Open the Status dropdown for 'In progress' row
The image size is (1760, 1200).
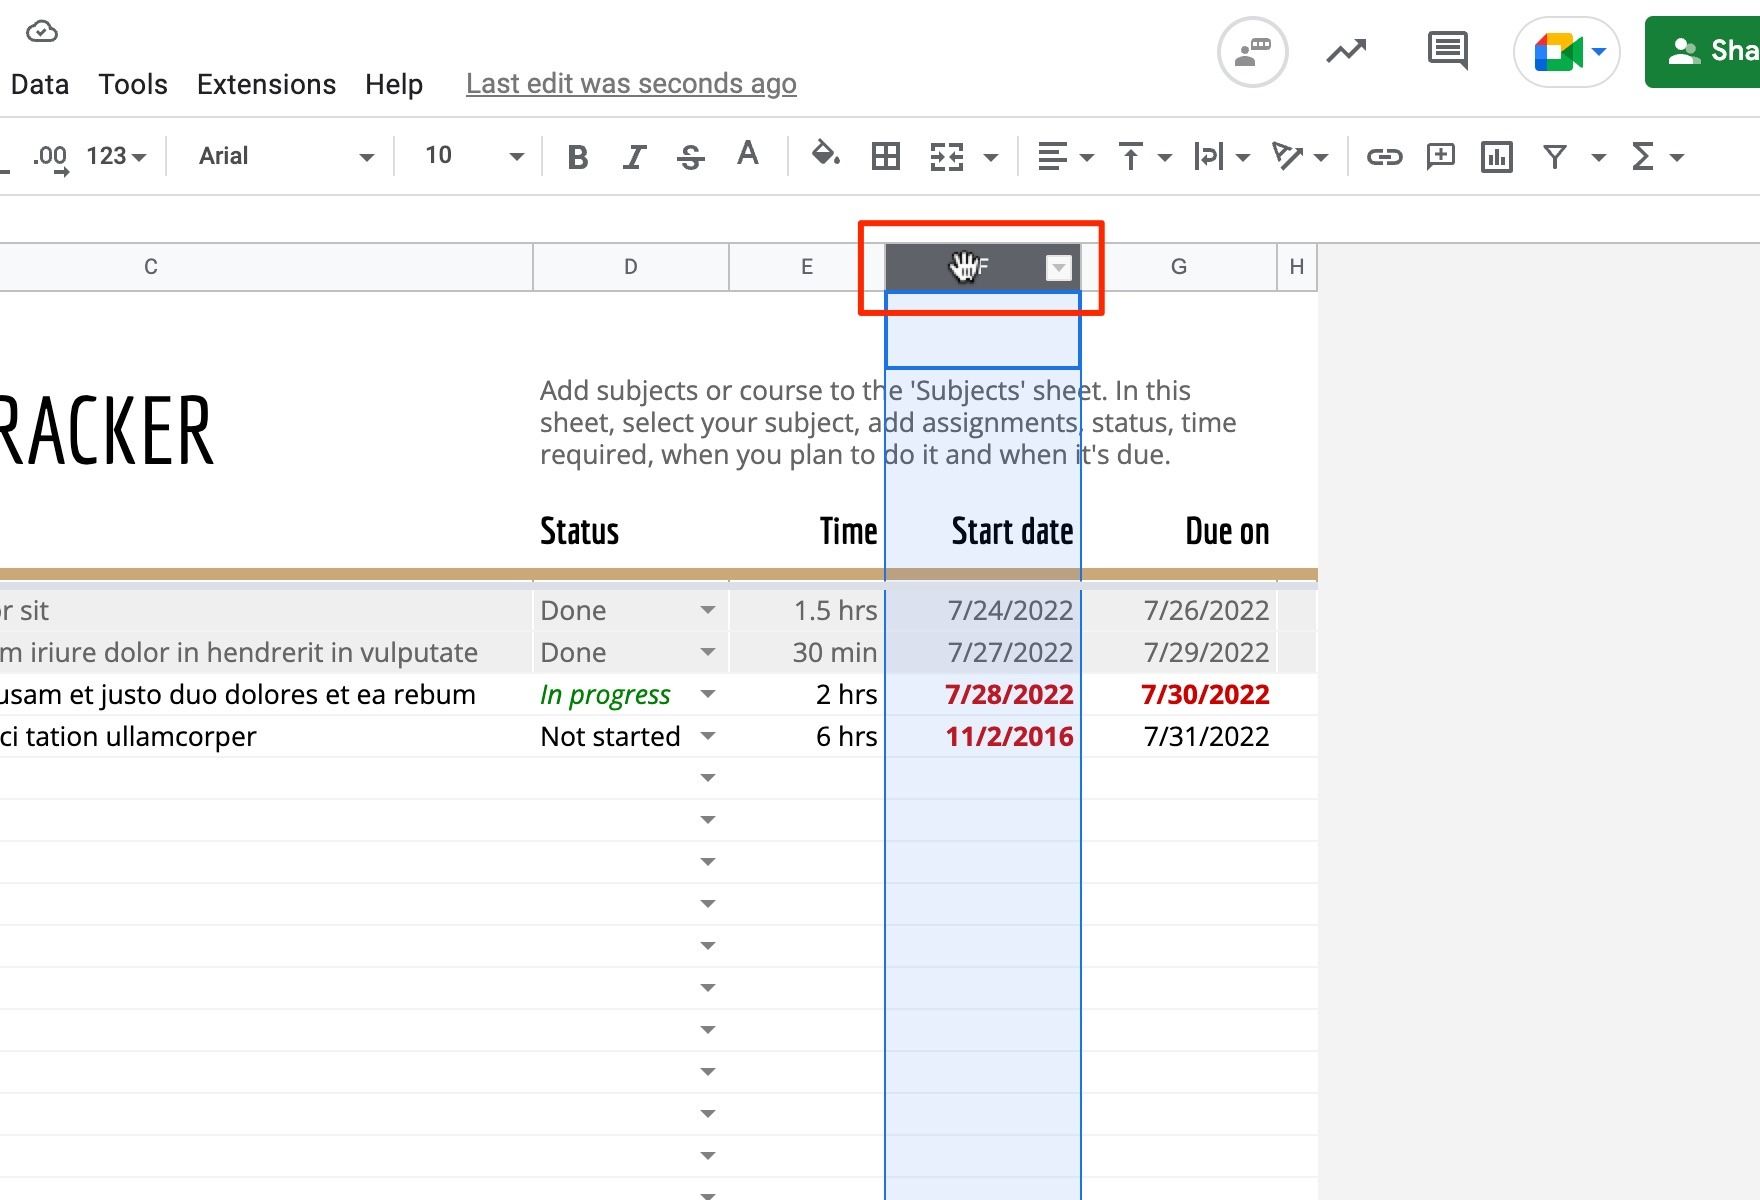(708, 694)
